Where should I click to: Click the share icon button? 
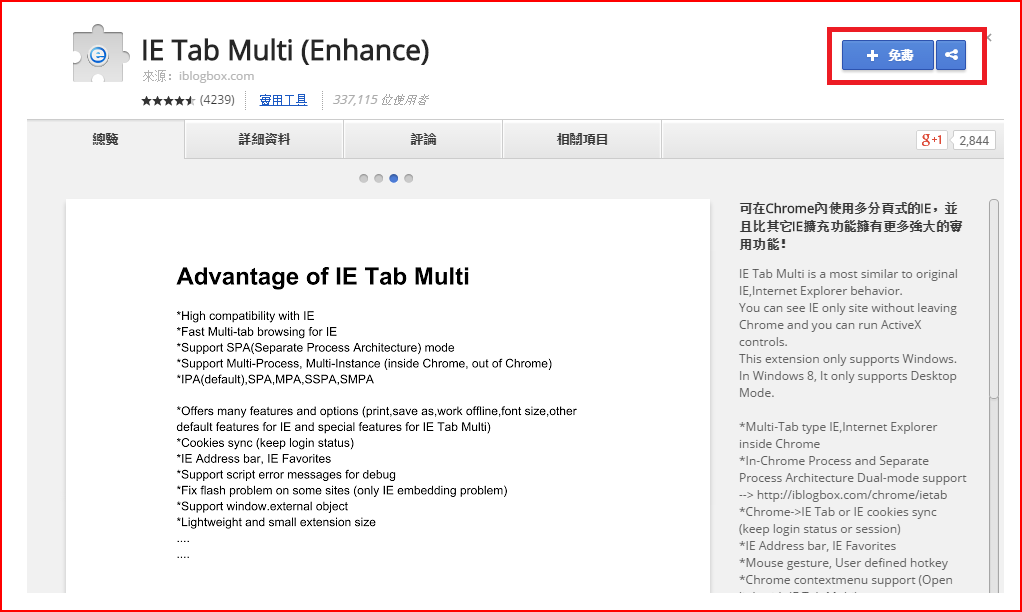[x=951, y=55]
